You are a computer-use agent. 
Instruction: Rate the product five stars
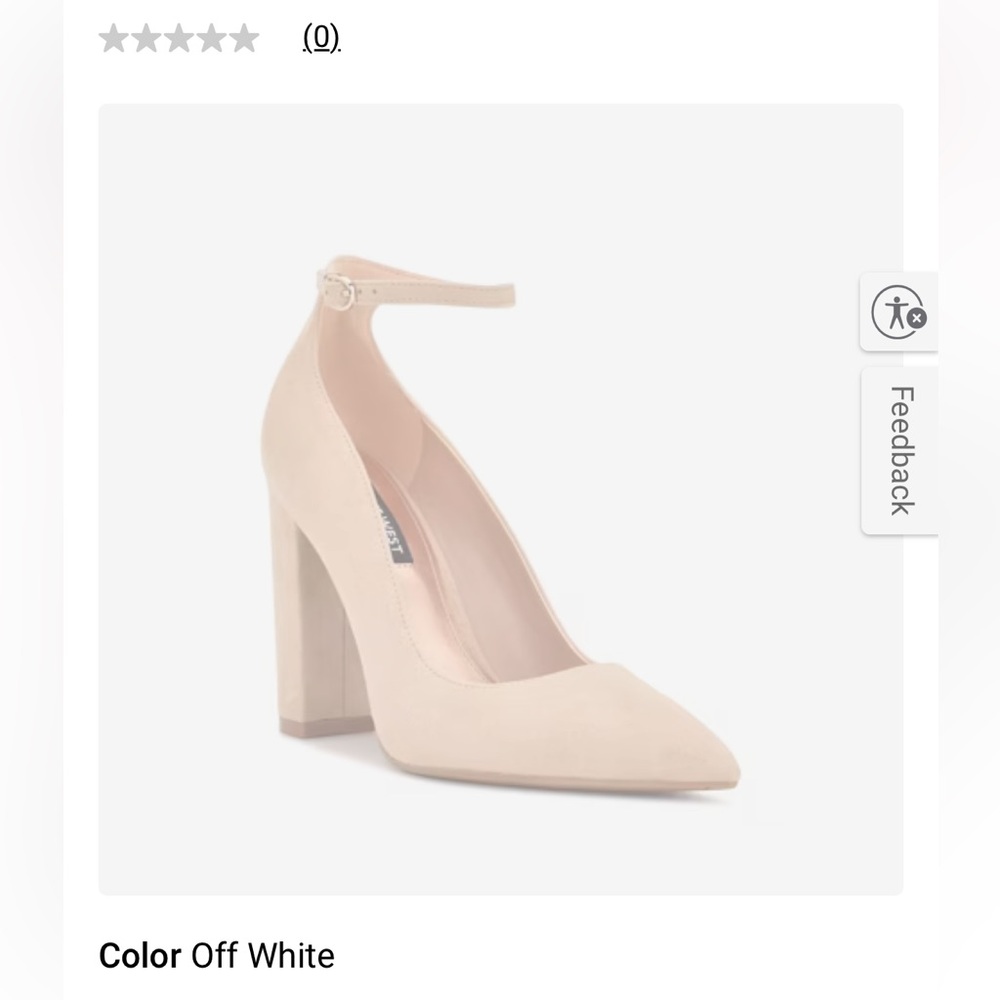click(245, 38)
